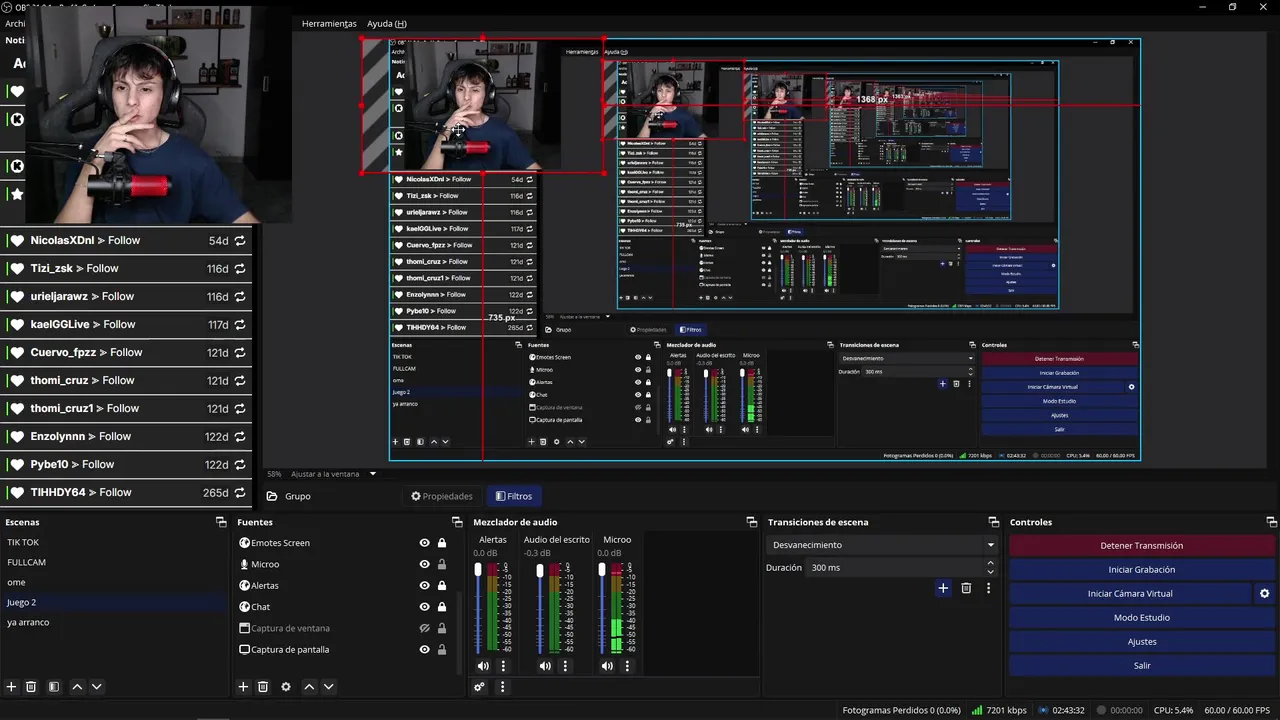Move source down in Fuentes list
The width and height of the screenshot is (1280, 720).
[x=328, y=687]
